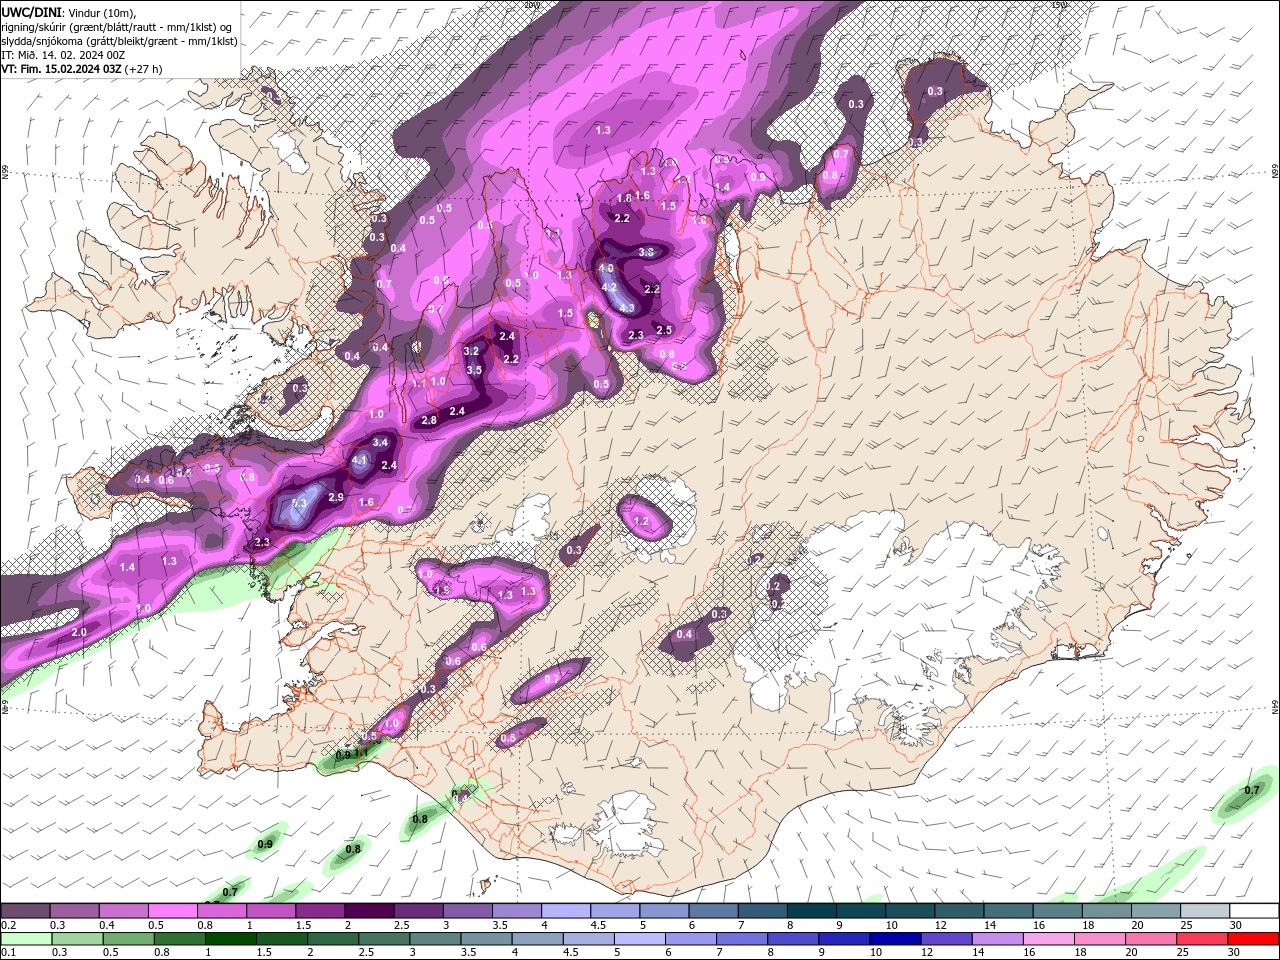This screenshot has width=1280, height=960.
Task: Click the 'slydda/snjókoma' legend description line
Action: [119, 41]
